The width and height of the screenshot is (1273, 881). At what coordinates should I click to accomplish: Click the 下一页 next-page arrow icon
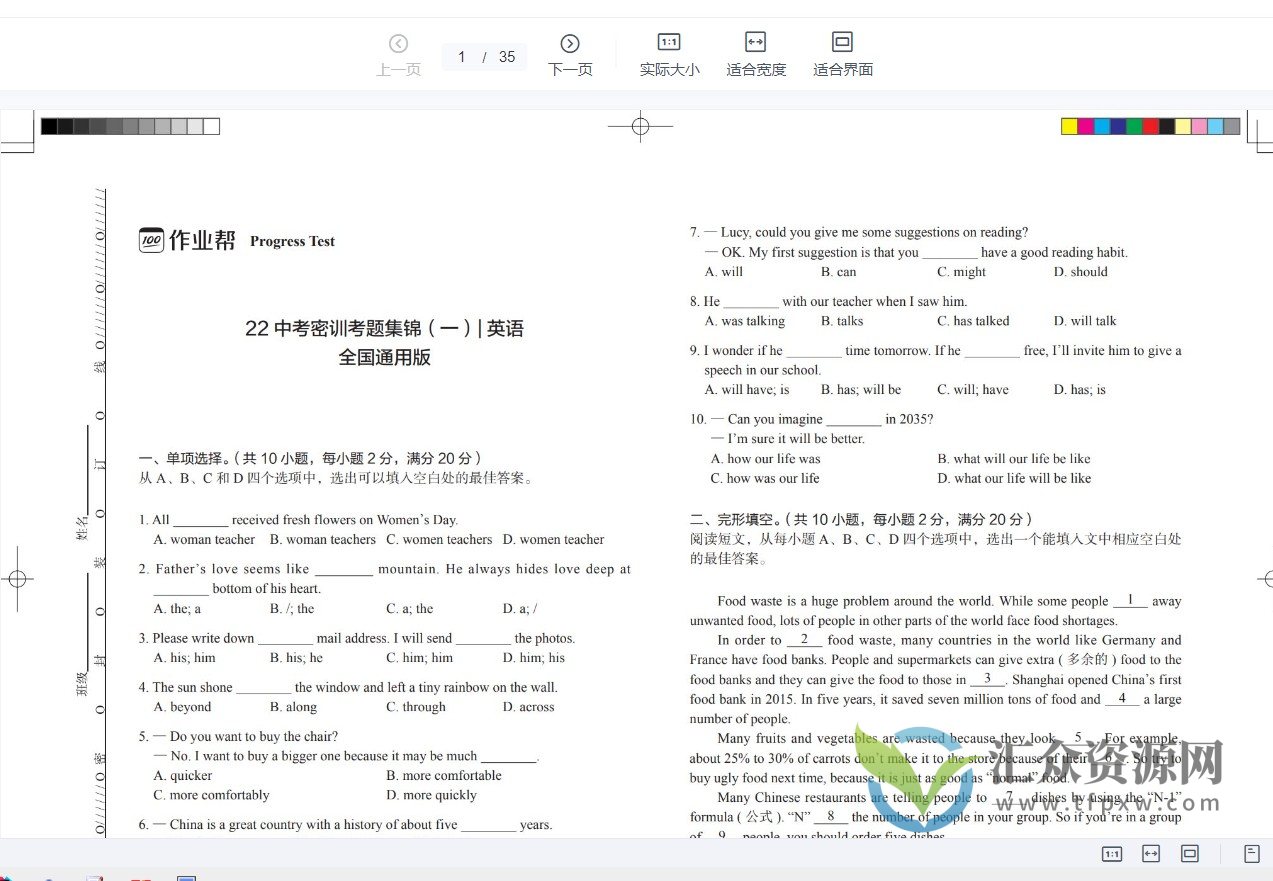[x=570, y=43]
